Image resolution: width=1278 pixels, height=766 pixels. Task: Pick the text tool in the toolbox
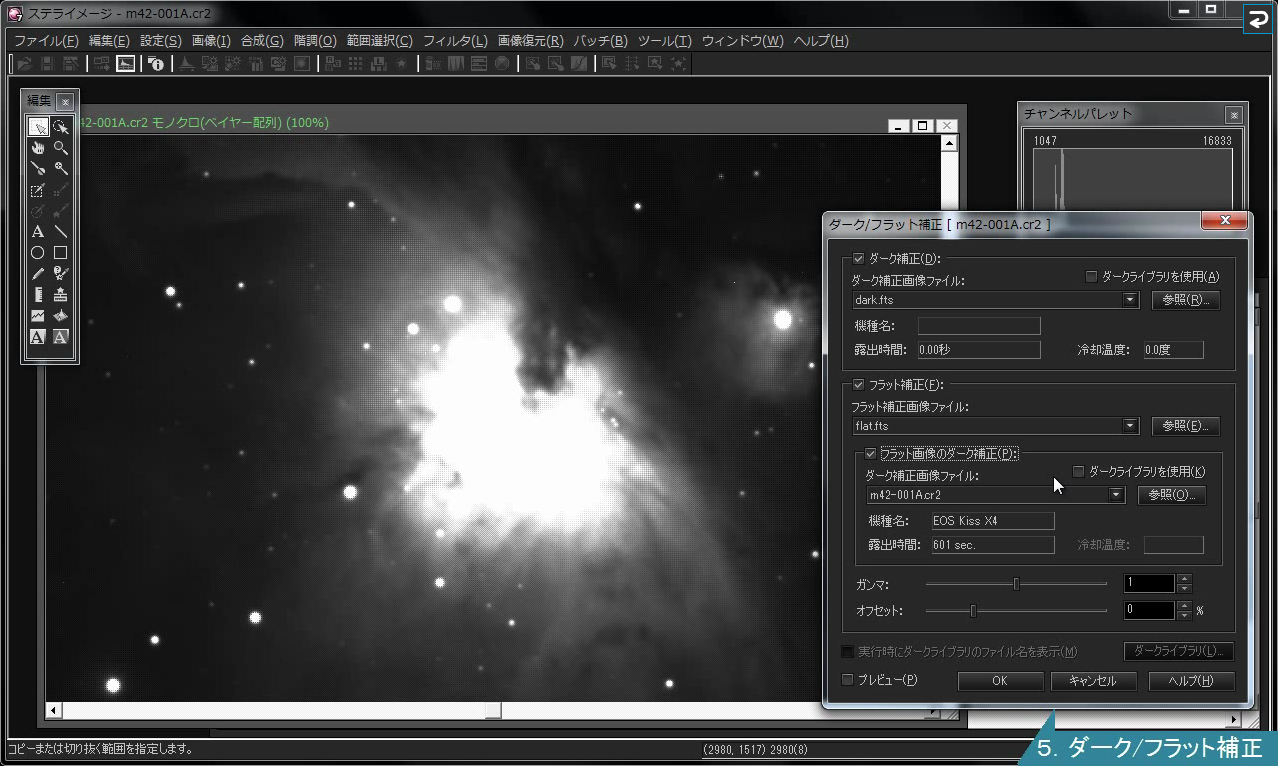pos(38,232)
